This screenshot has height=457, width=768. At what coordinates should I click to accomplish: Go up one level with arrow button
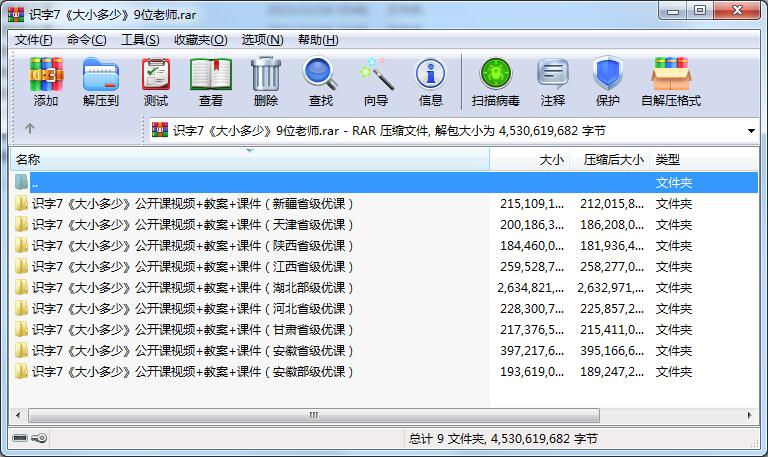(x=30, y=128)
